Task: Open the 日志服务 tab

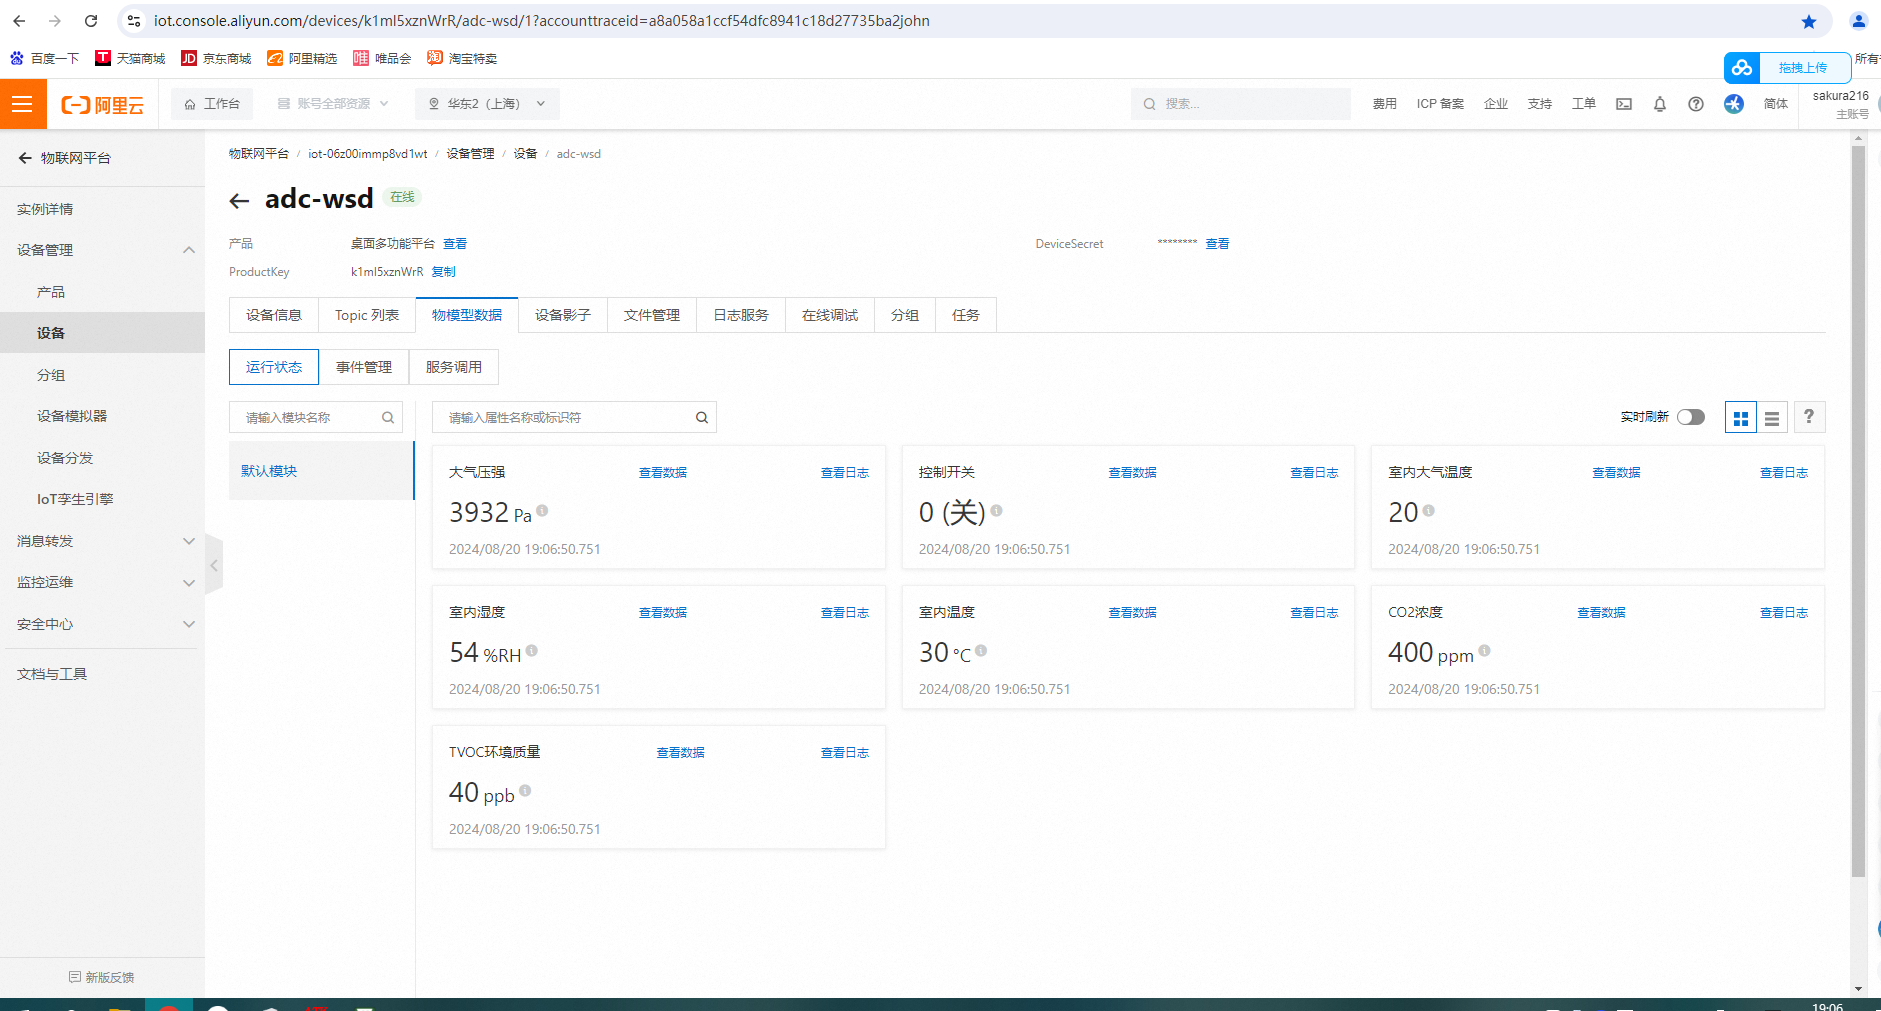Action: point(741,315)
